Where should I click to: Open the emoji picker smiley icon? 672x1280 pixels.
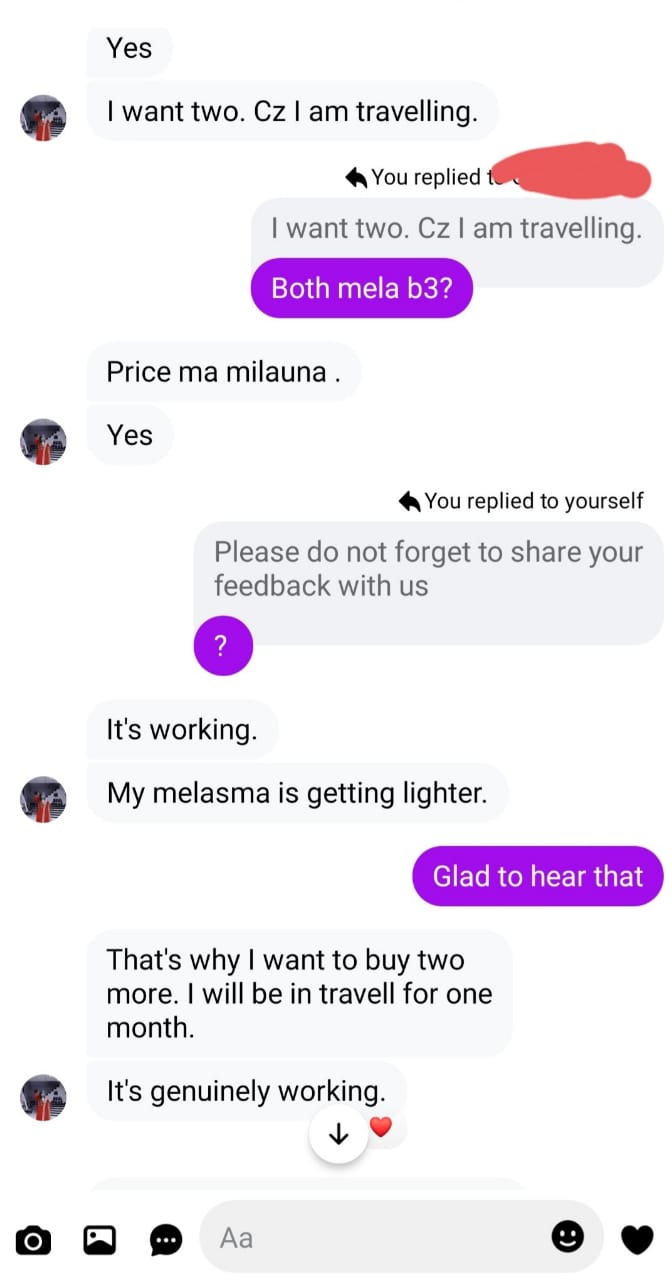tap(567, 1237)
